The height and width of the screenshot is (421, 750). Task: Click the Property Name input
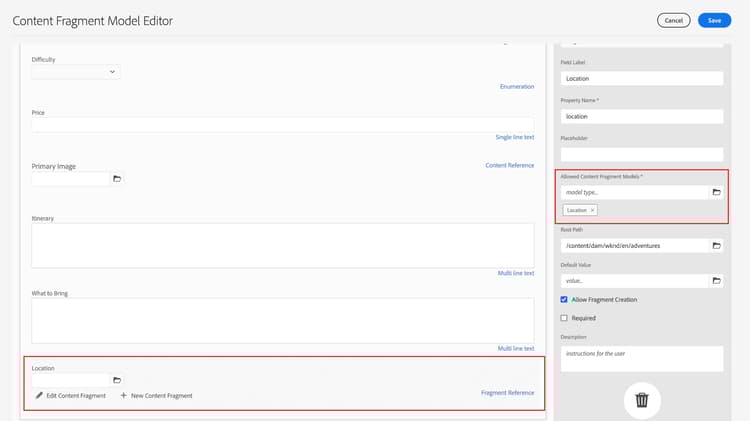pos(642,116)
